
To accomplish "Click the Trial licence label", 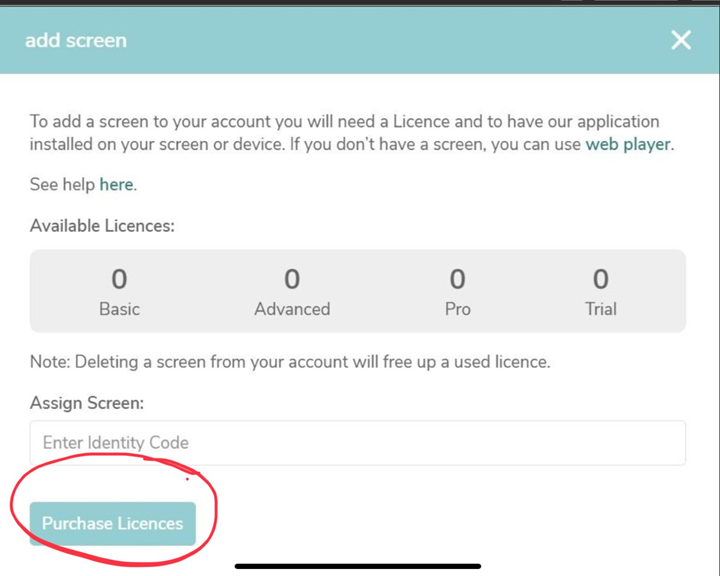I will click(600, 309).
